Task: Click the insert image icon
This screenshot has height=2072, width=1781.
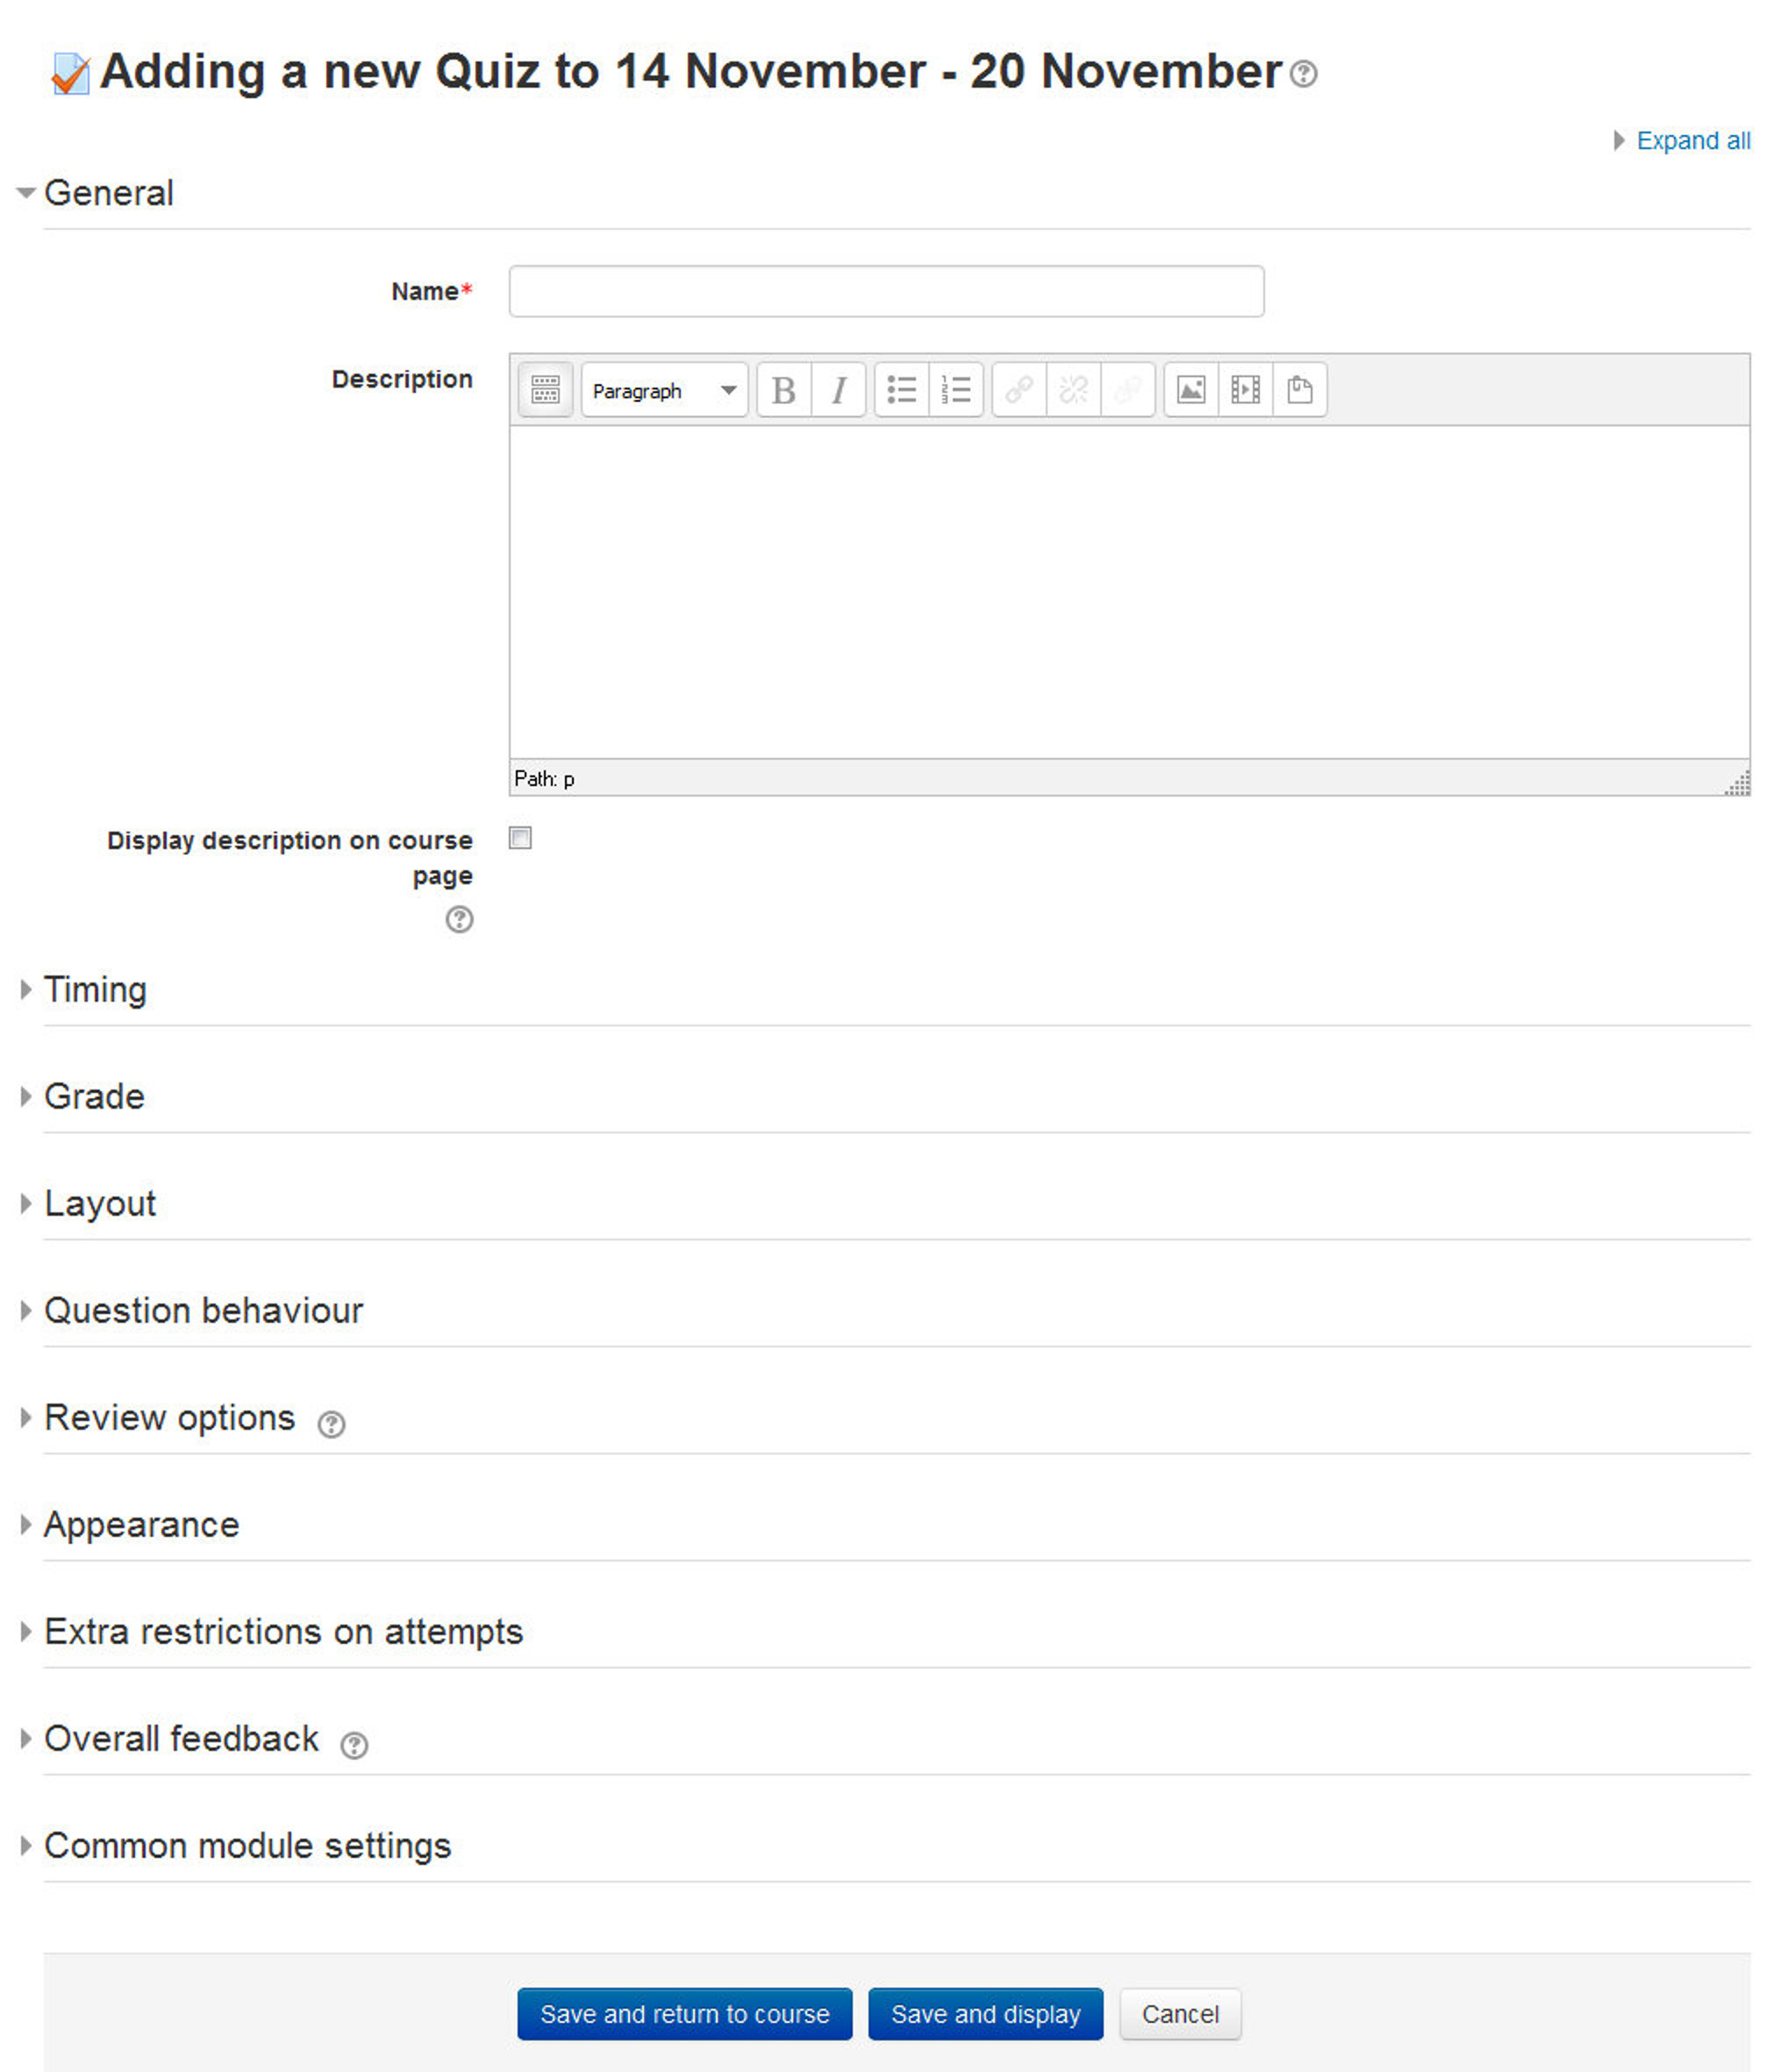Action: point(1191,391)
